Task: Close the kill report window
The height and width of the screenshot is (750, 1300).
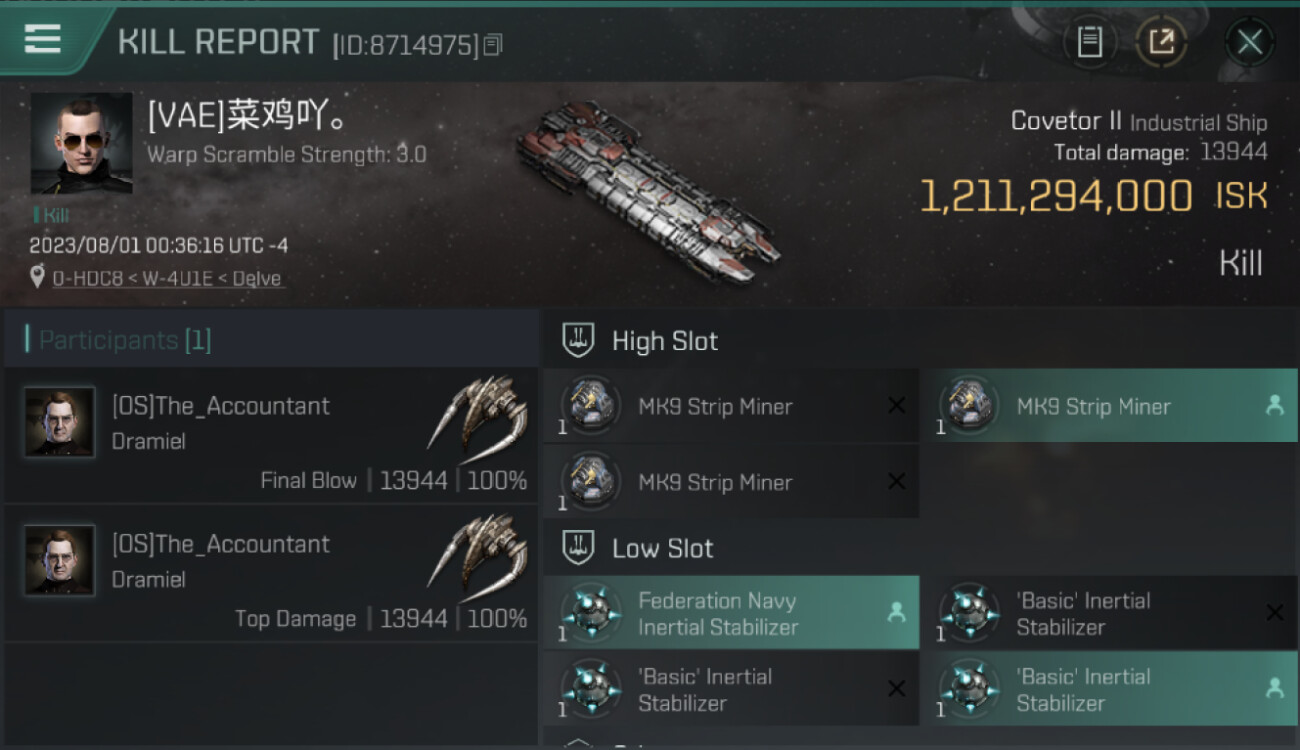Action: point(1249,42)
